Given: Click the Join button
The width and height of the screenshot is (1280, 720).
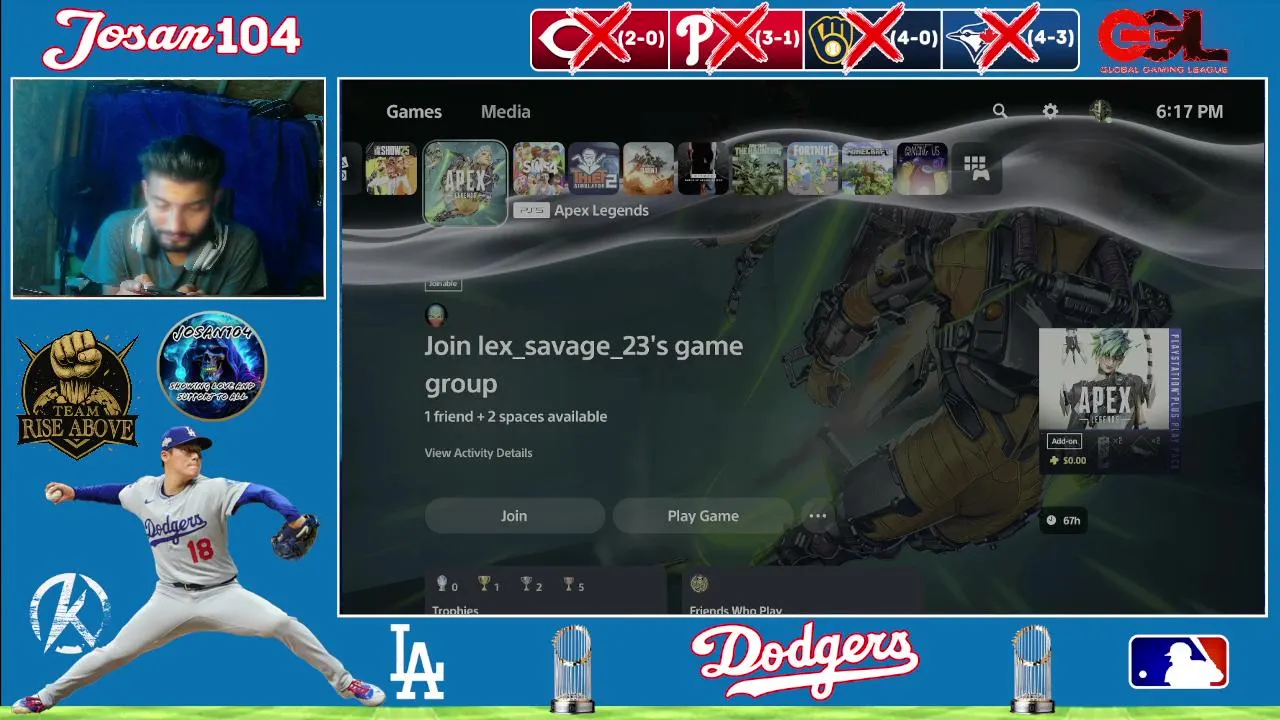Looking at the screenshot, I should [x=514, y=516].
